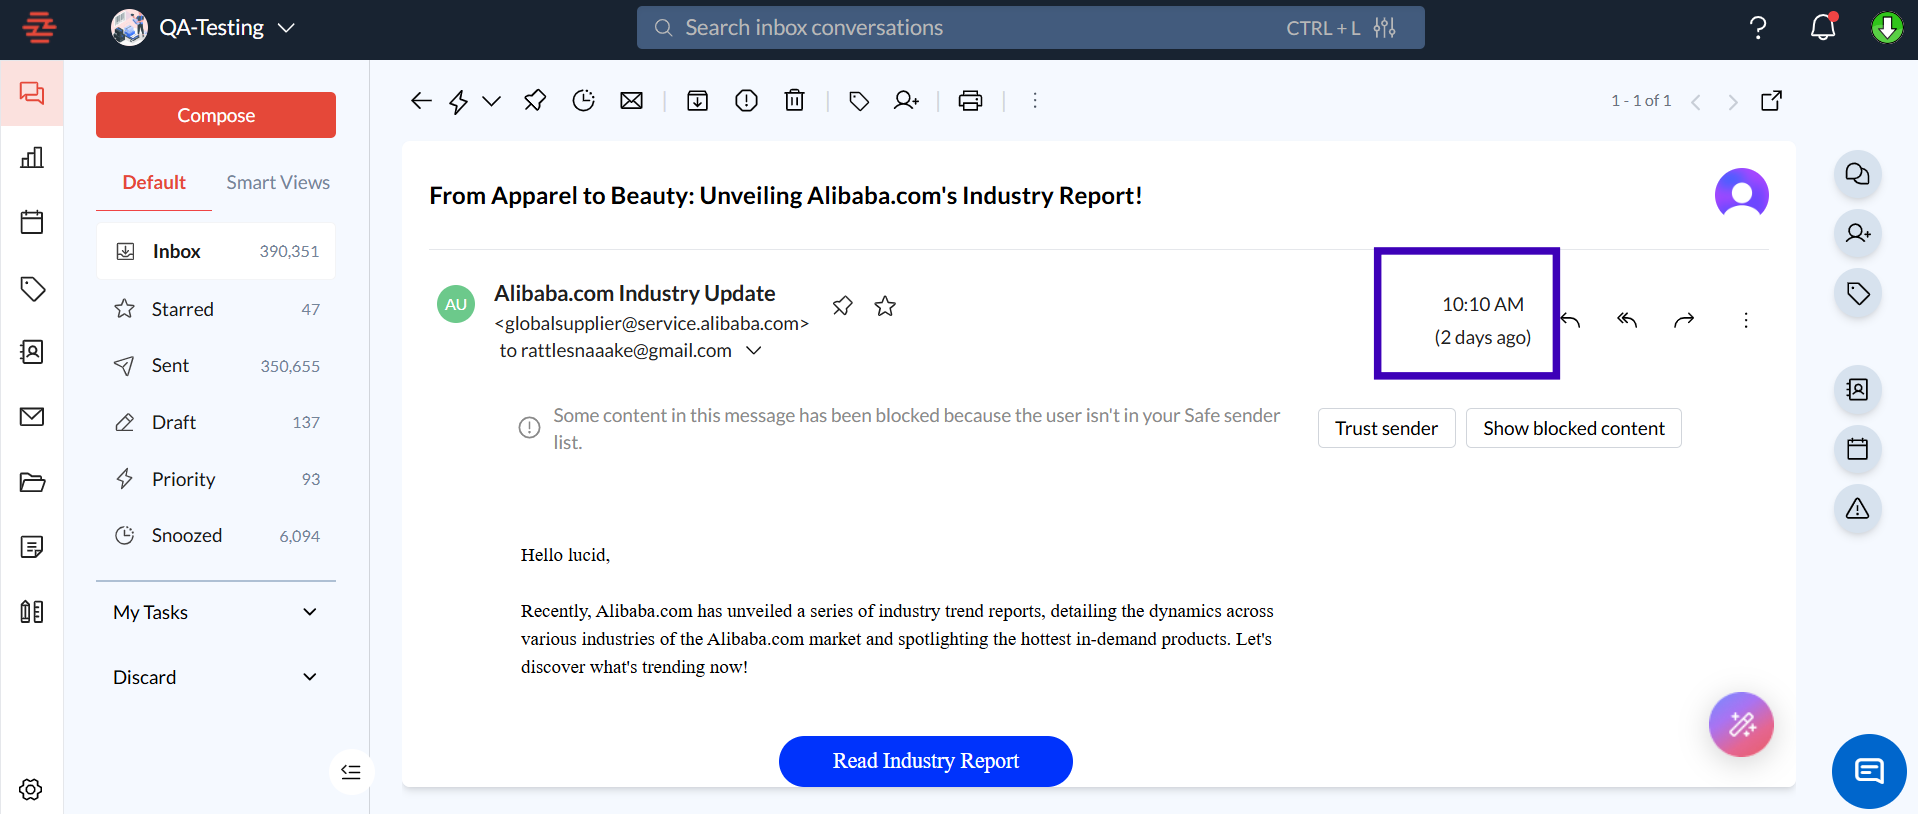This screenshot has width=1918, height=814.
Task: Open the Snoozed folder
Action: tap(187, 536)
